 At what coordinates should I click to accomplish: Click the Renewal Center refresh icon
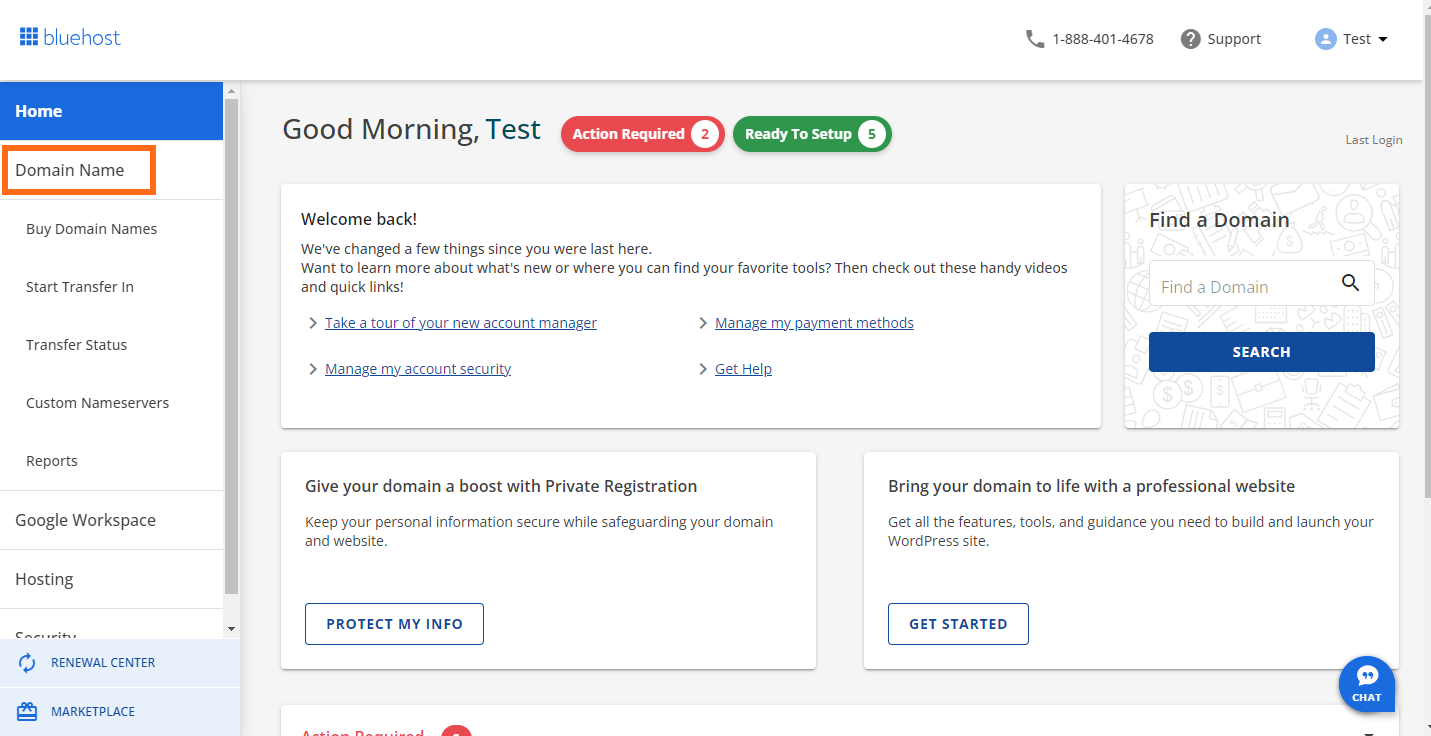point(28,663)
